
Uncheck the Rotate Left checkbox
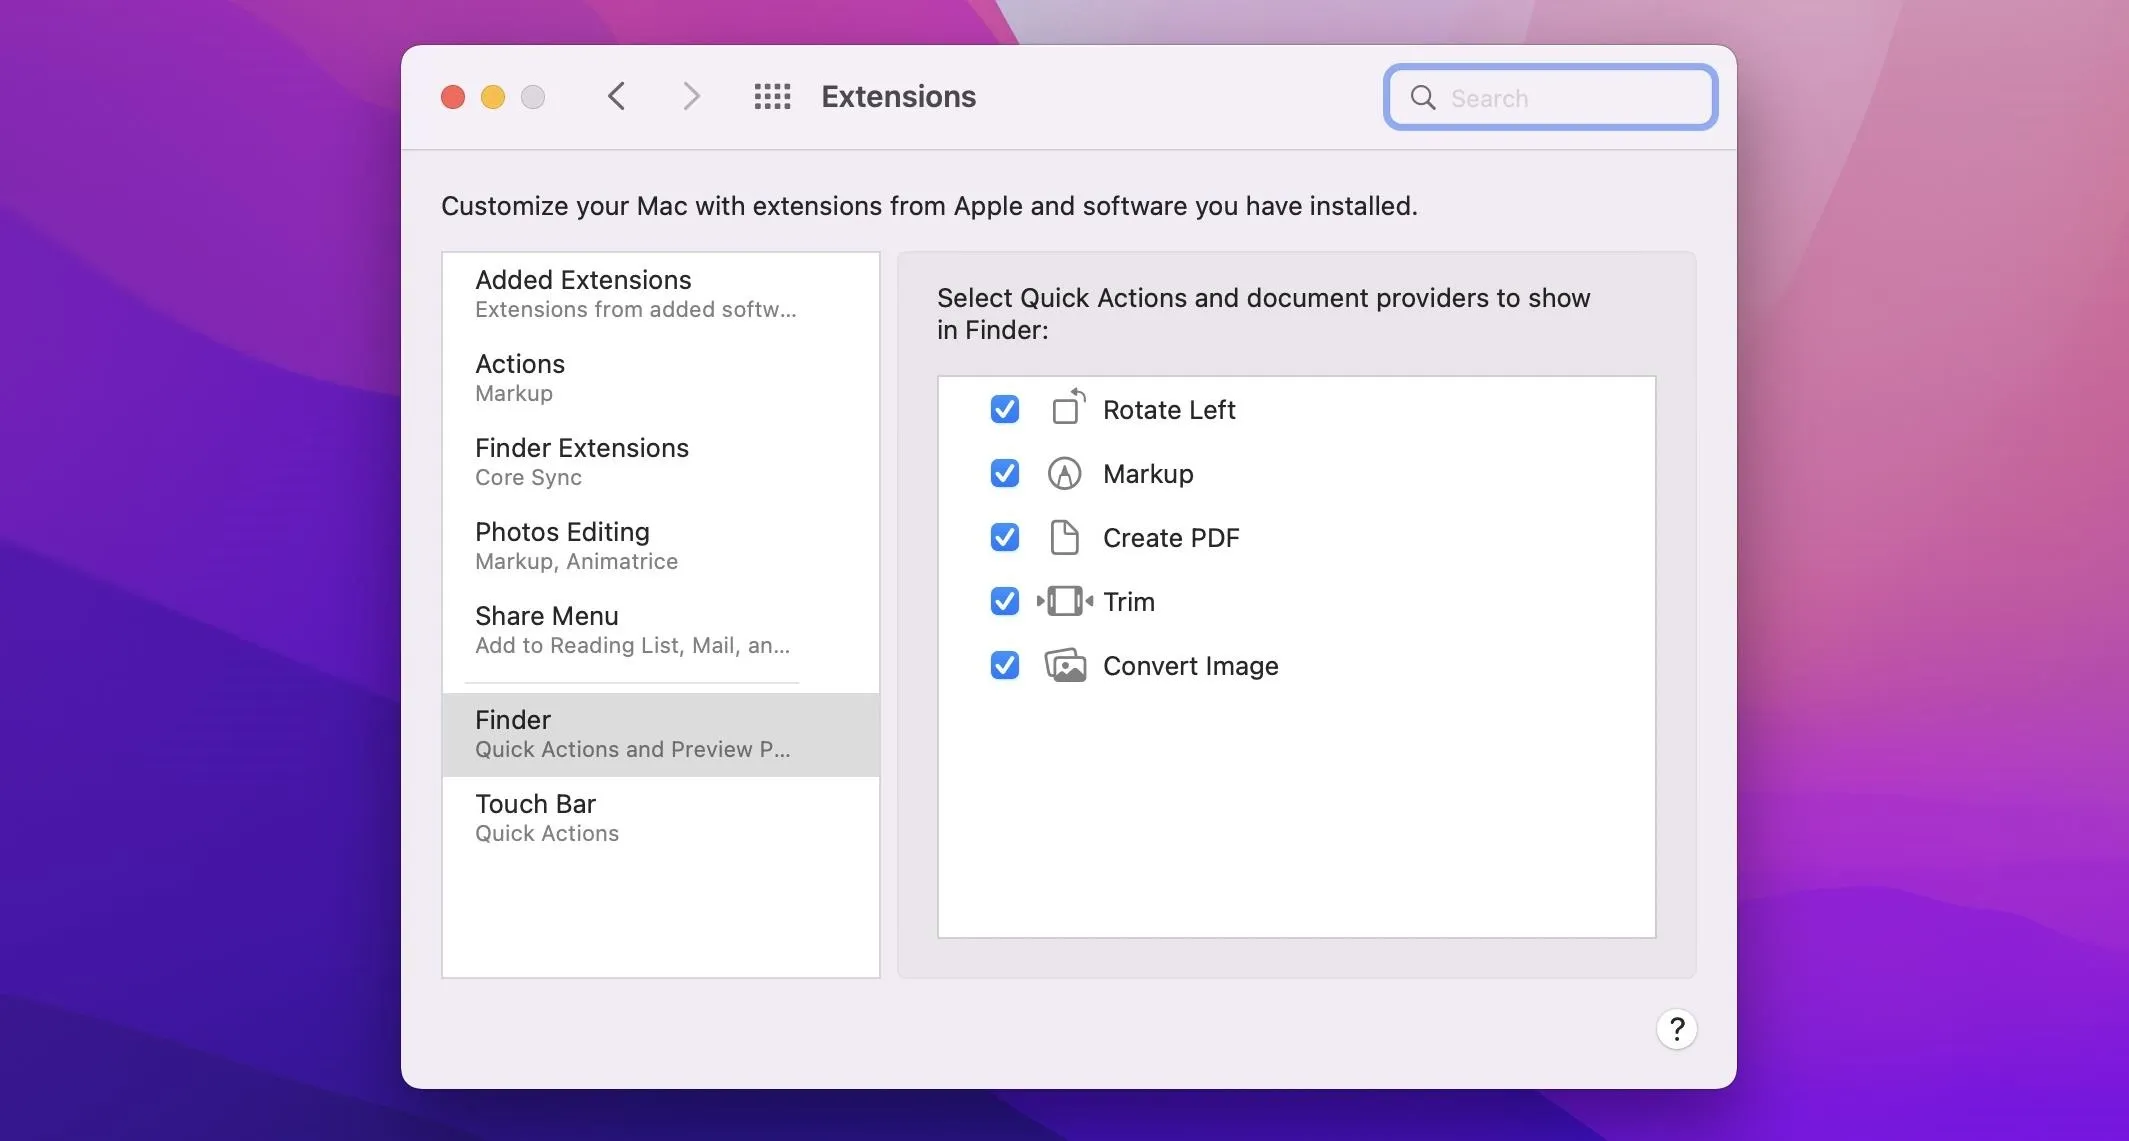(1004, 409)
